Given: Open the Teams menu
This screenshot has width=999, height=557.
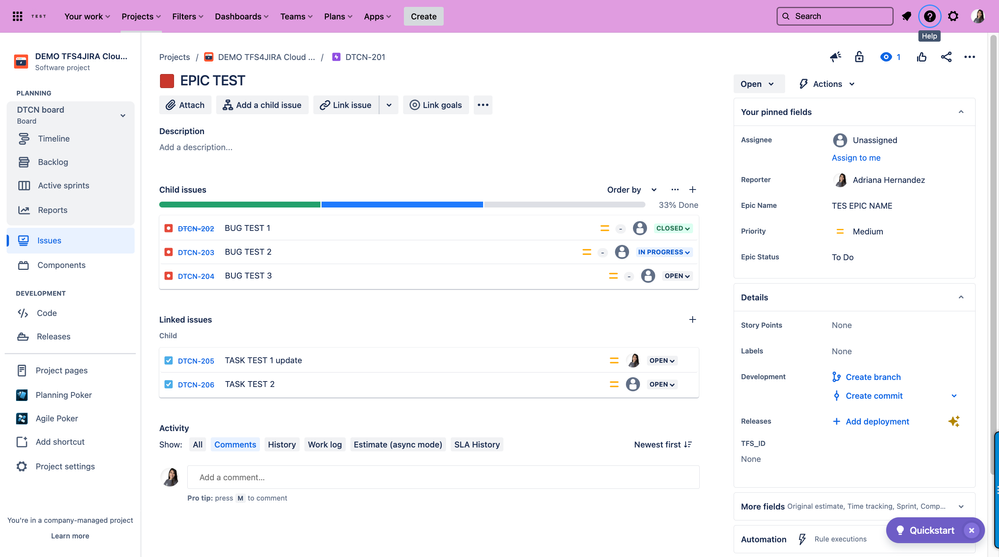Looking at the screenshot, I should (296, 17).
